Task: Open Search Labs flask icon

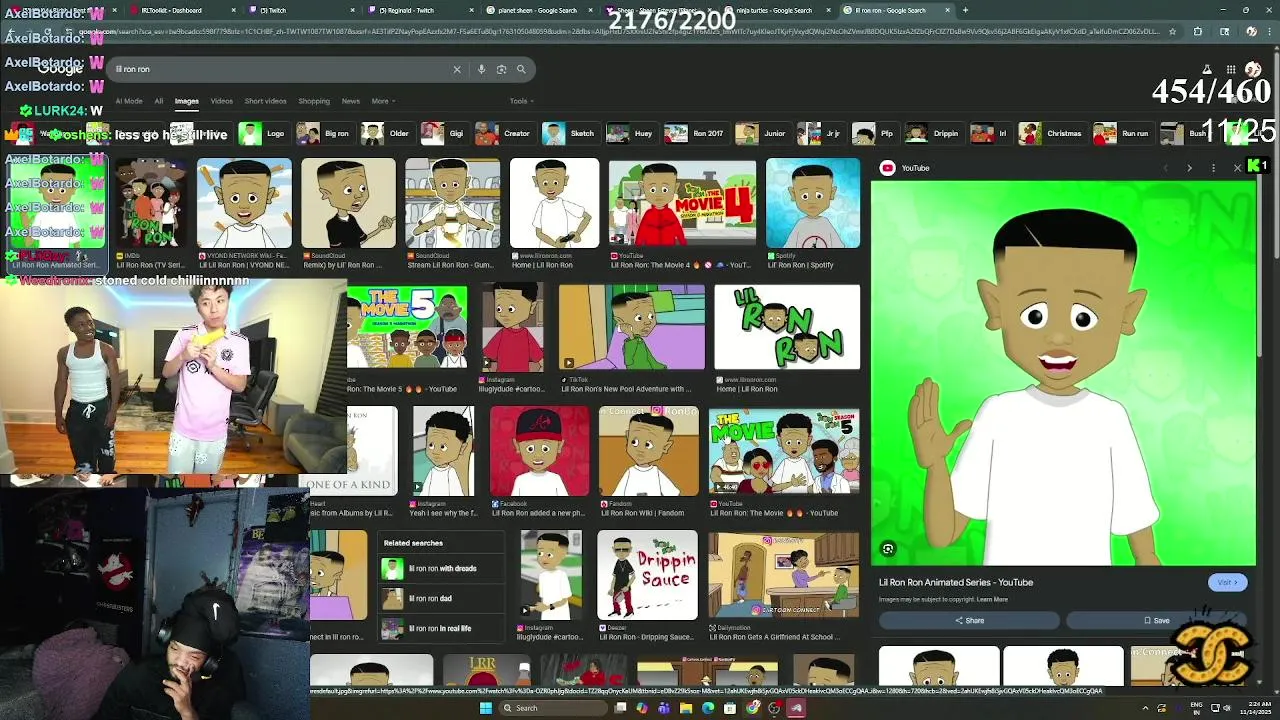Action: (x=1207, y=69)
